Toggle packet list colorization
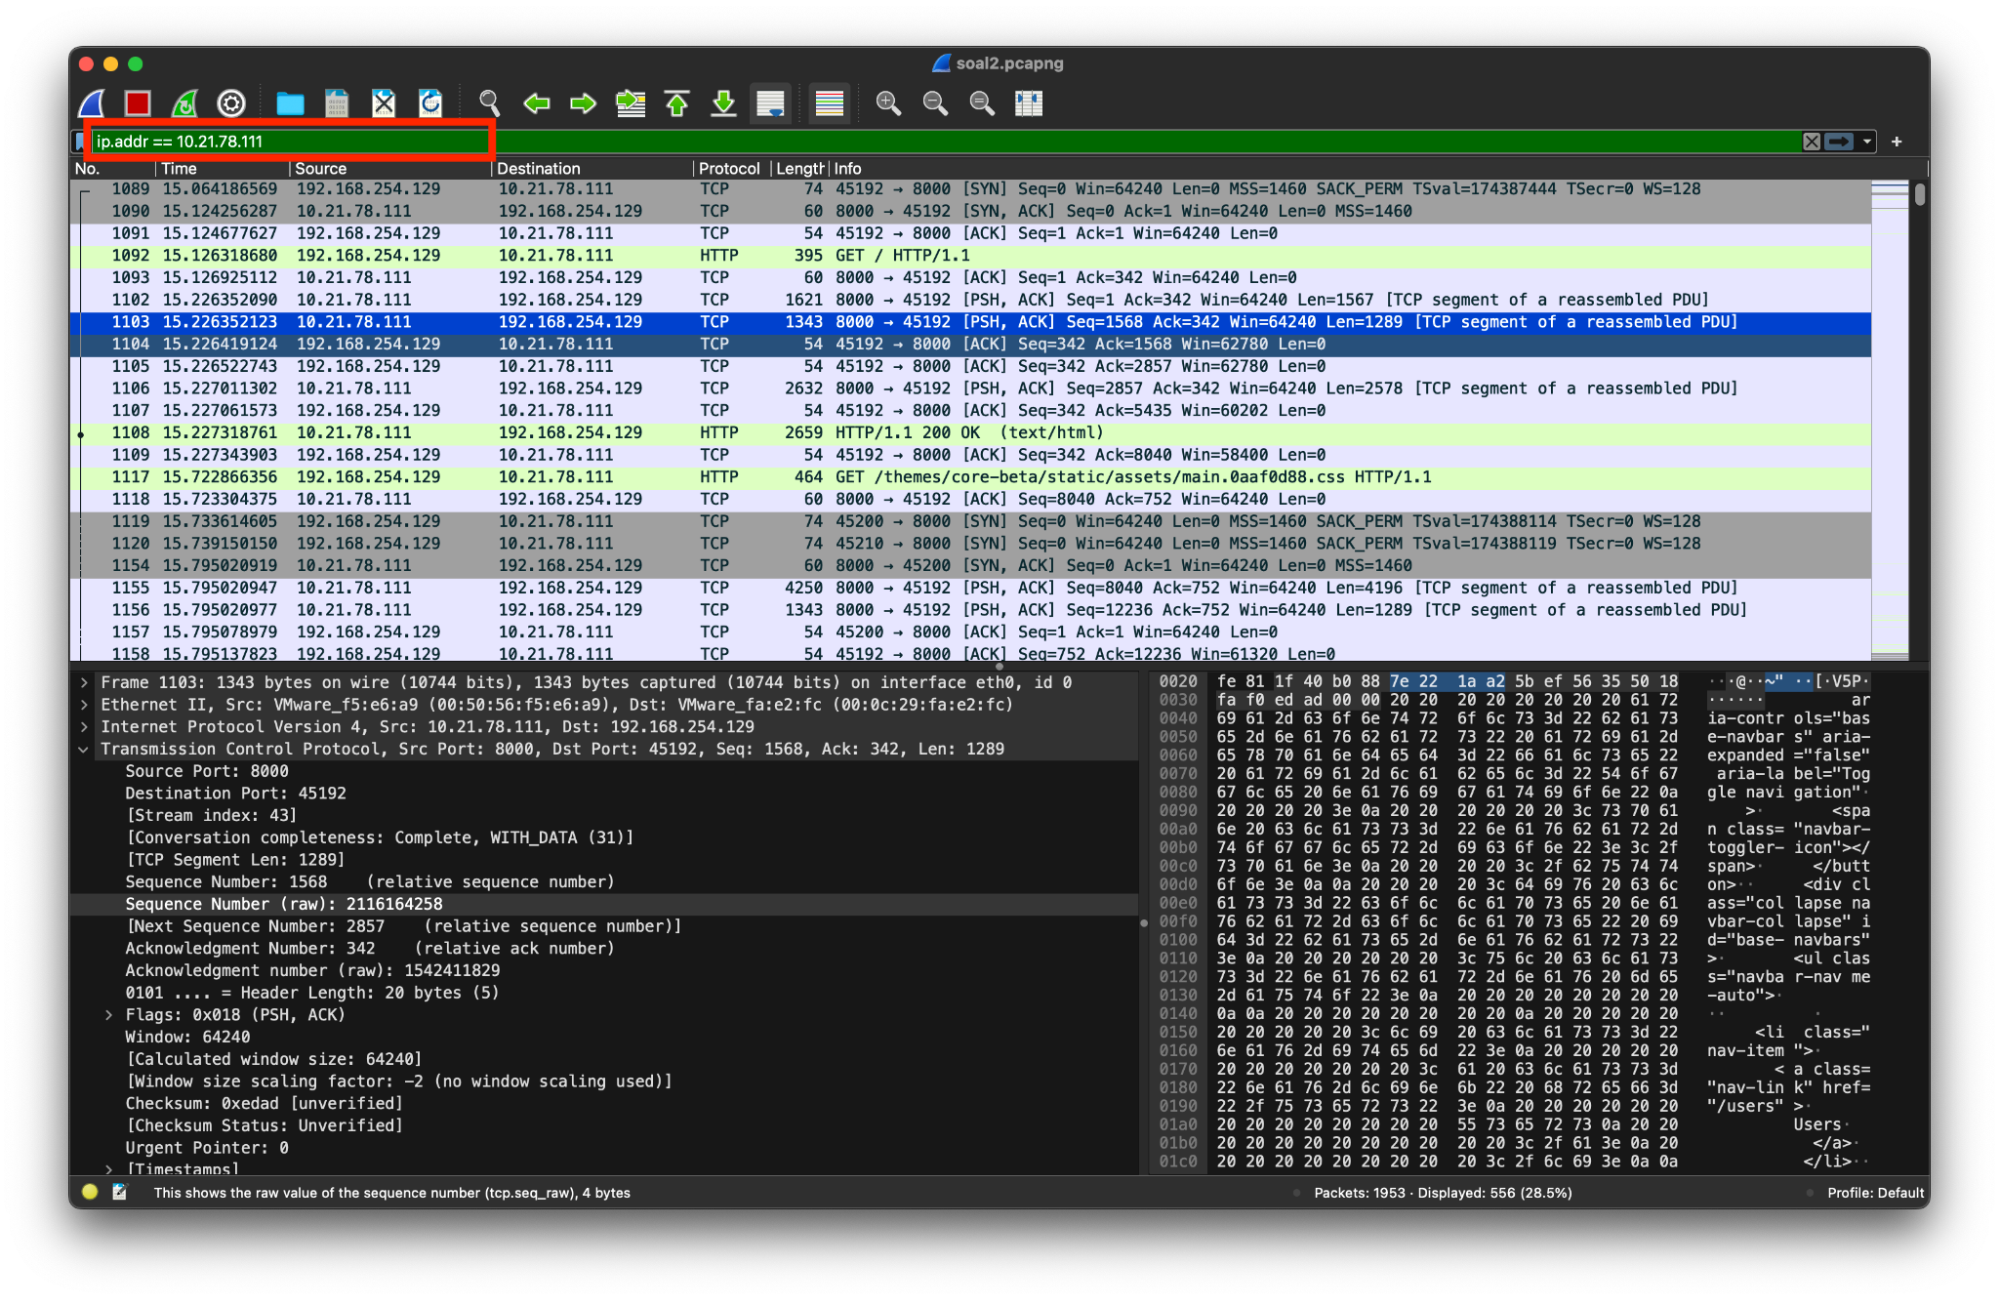The image size is (1999, 1301). [x=829, y=103]
